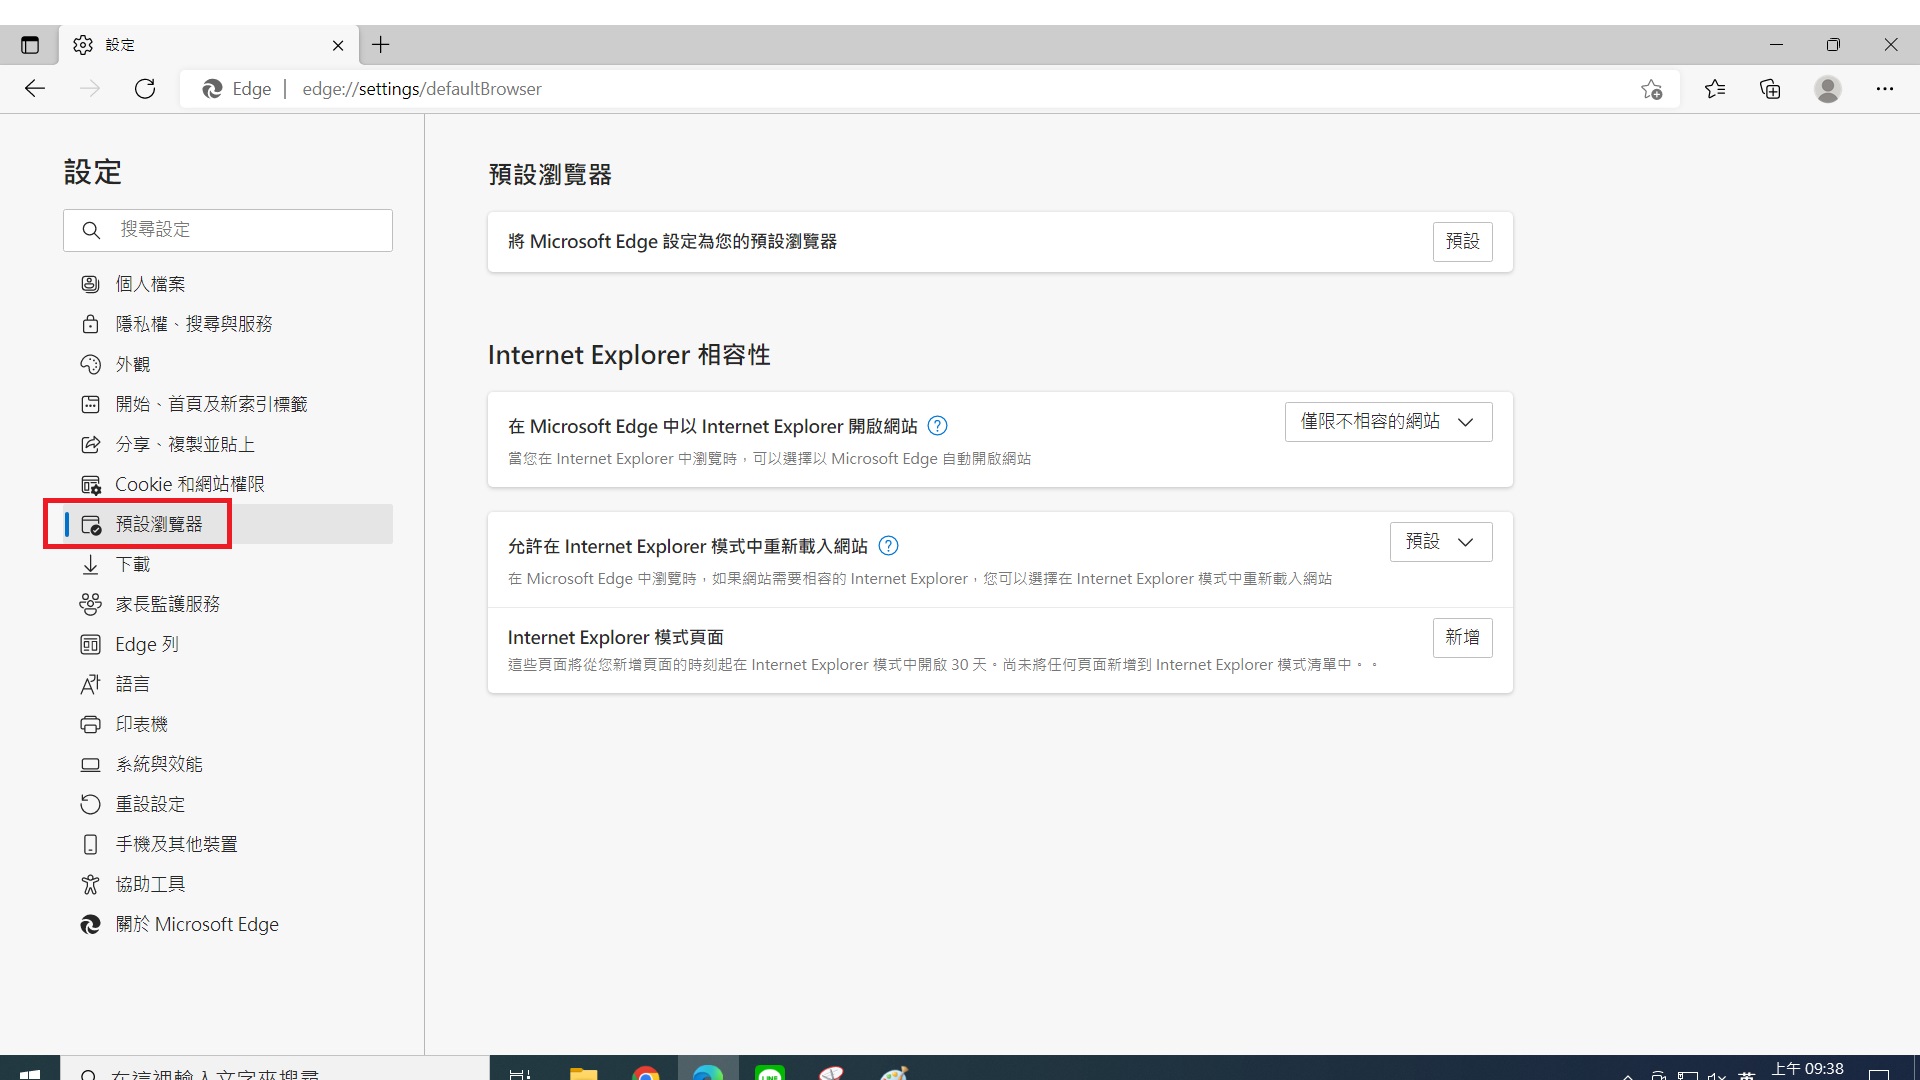Click the tab actions menu icon

coord(30,45)
